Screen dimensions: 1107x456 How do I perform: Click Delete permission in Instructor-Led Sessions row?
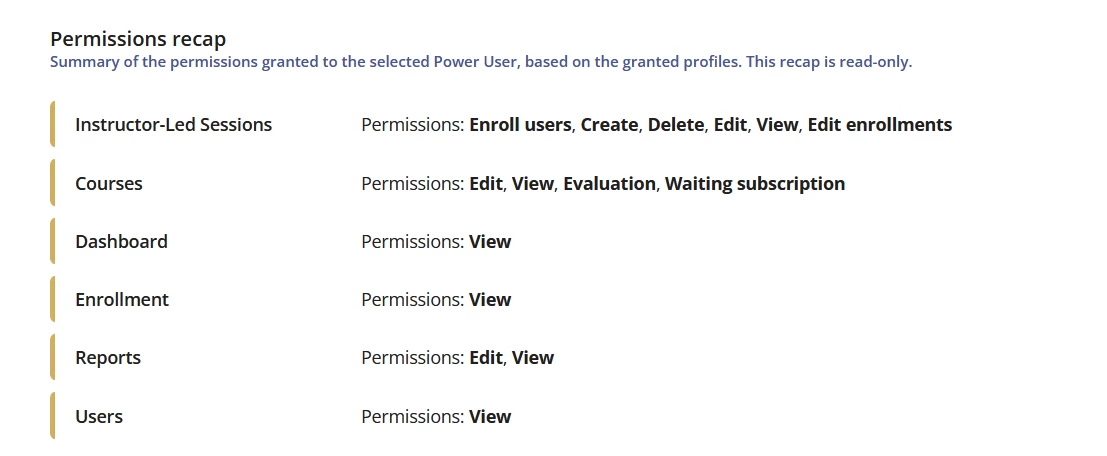[x=676, y=125]
